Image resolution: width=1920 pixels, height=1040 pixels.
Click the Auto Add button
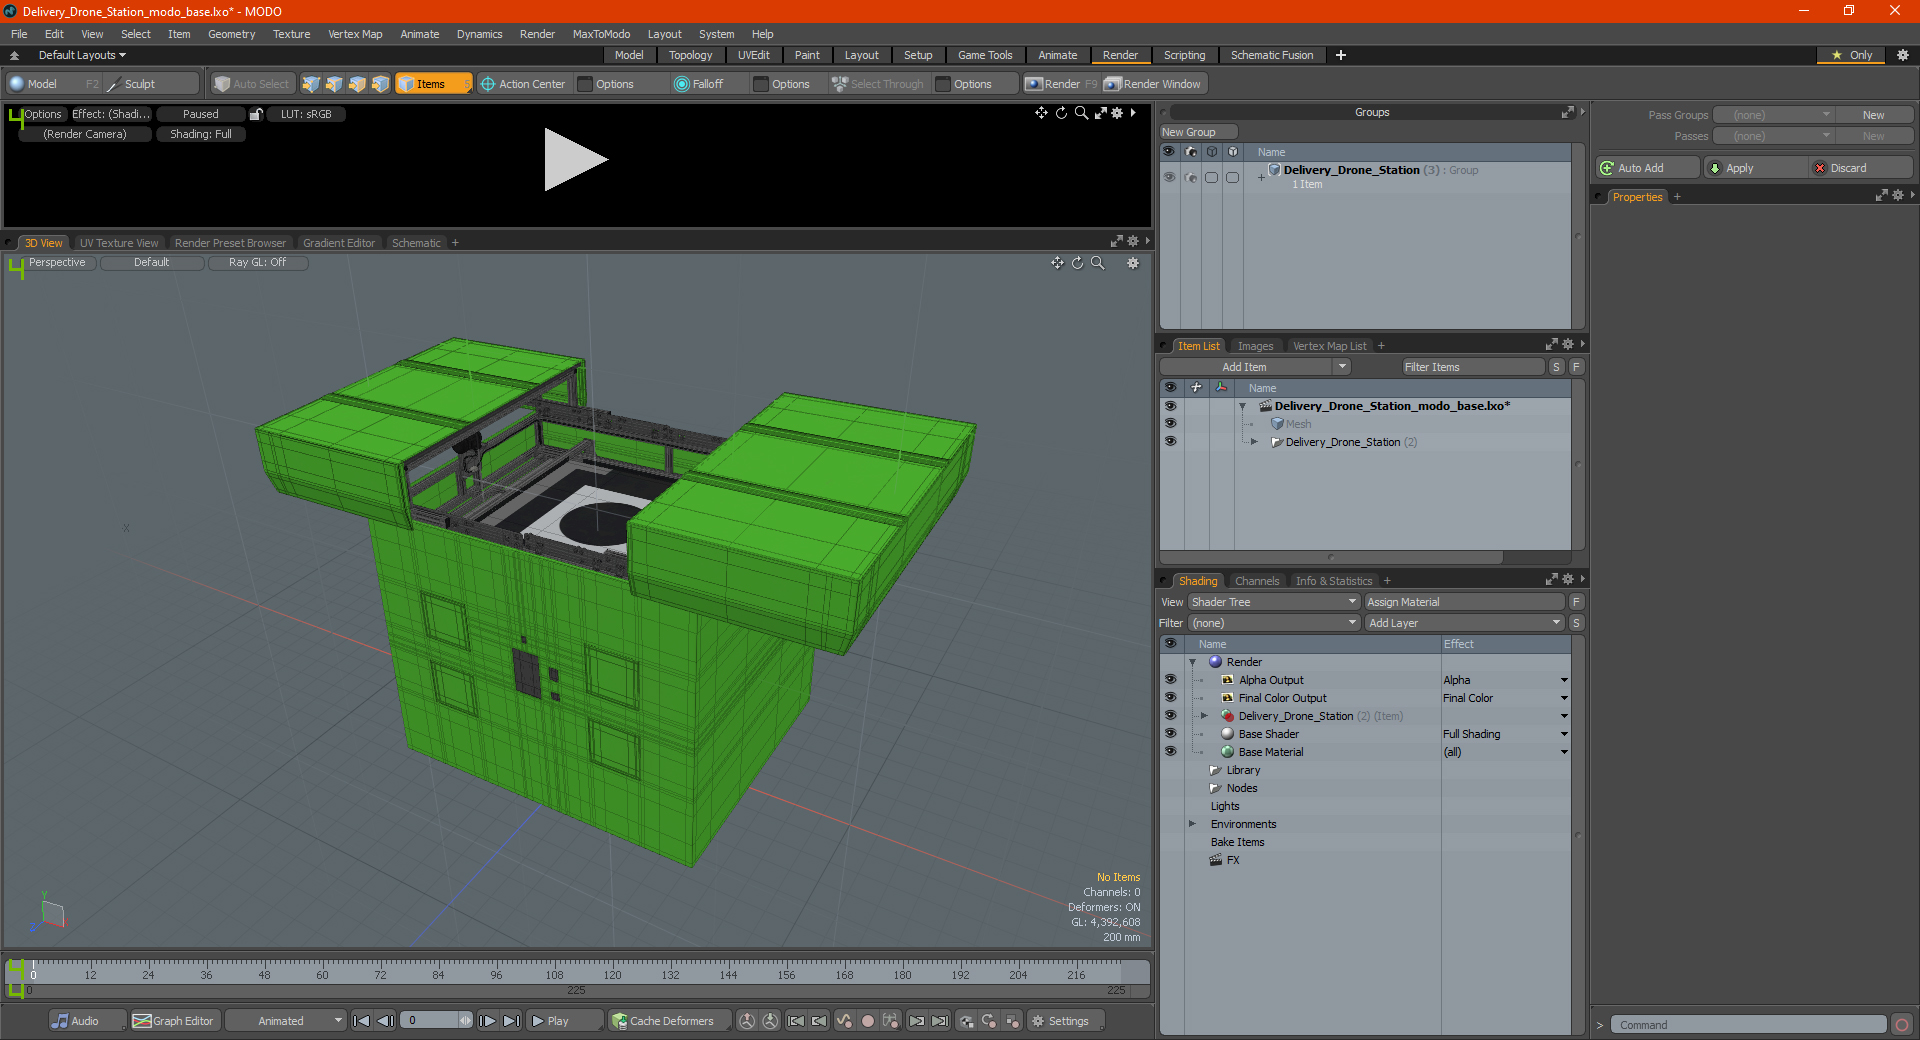pyautogui.click(x=1648, y=168)
